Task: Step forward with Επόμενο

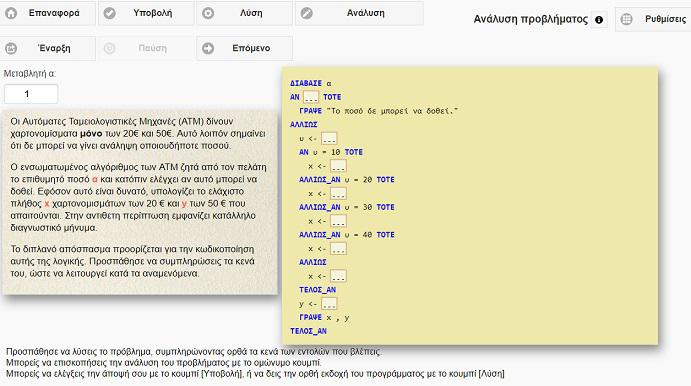Action: coord(245,48)
